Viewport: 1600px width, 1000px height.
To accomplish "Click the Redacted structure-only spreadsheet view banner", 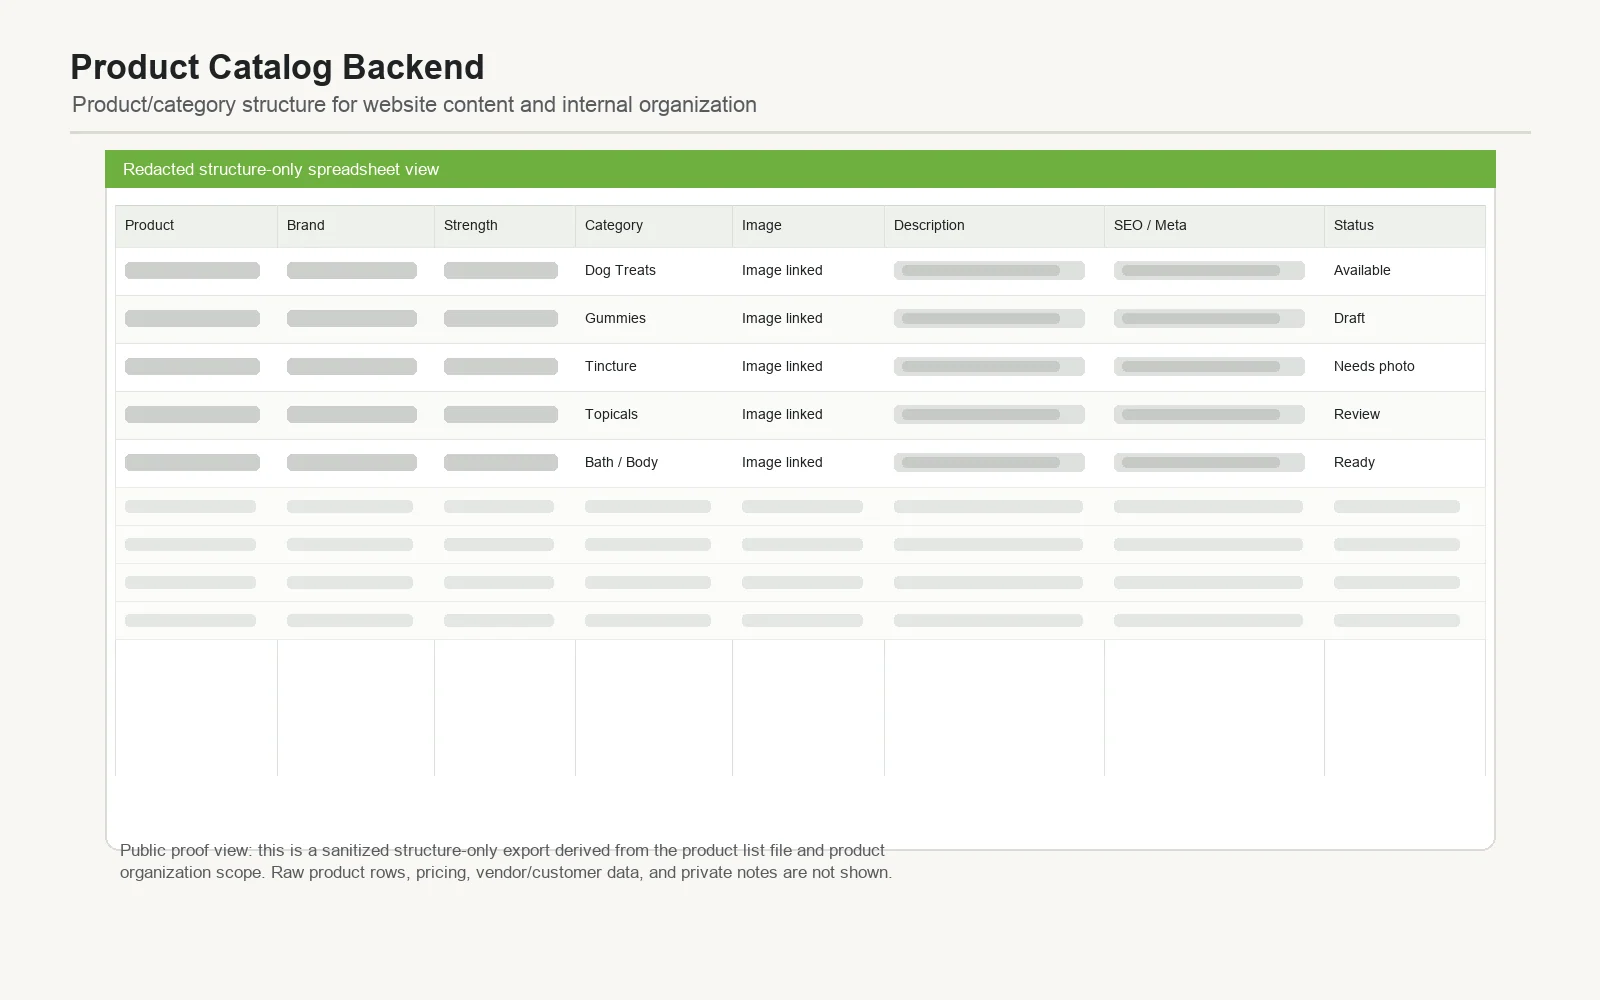I will point(800,169).
